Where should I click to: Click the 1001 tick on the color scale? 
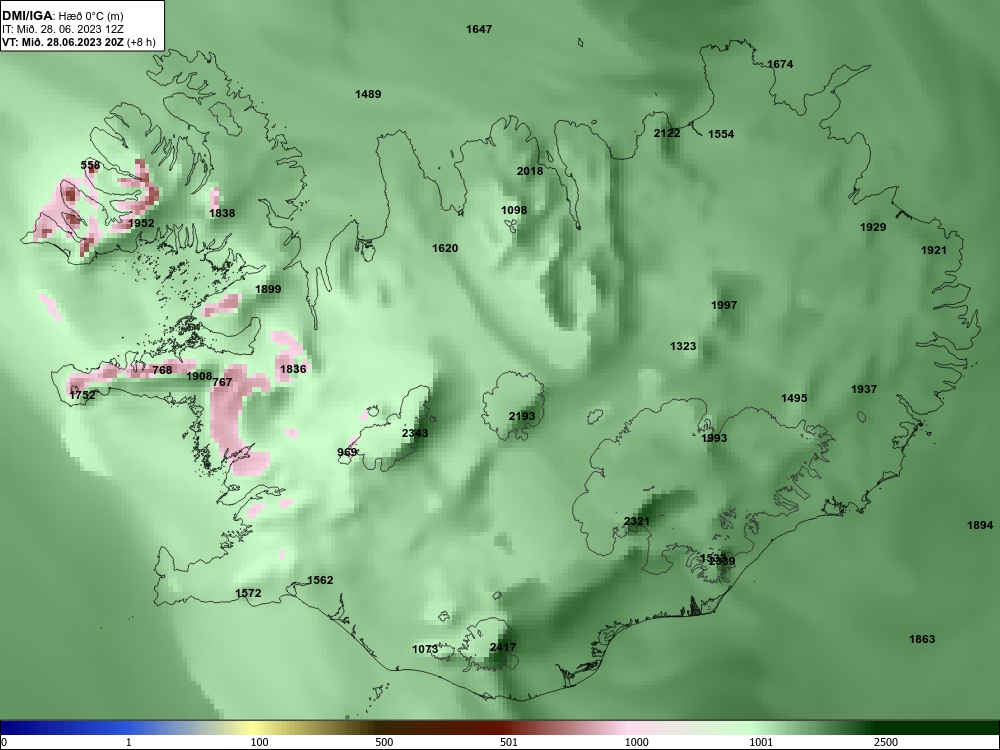pos(761,743)
